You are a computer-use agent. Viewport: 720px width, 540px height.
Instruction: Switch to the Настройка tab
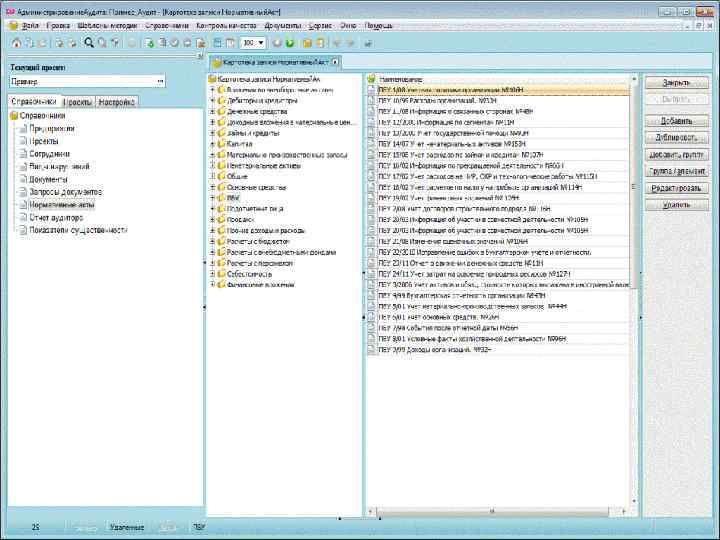pyautogui.click(x=117, y=102)
